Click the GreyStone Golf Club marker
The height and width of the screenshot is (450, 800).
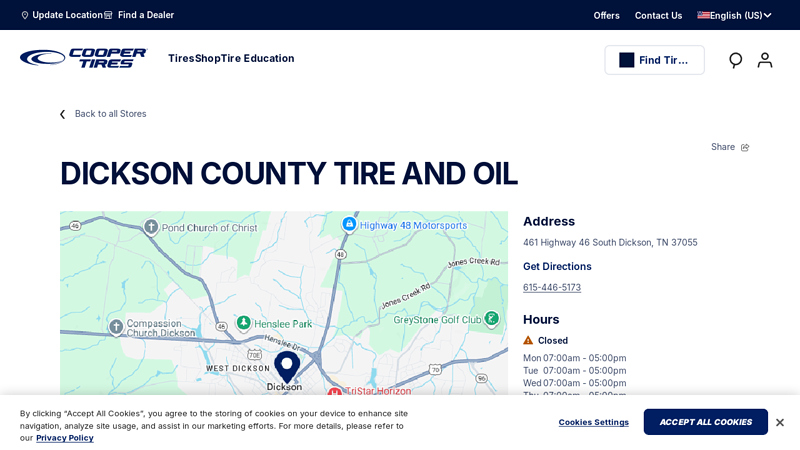click(x=491, y=319)
